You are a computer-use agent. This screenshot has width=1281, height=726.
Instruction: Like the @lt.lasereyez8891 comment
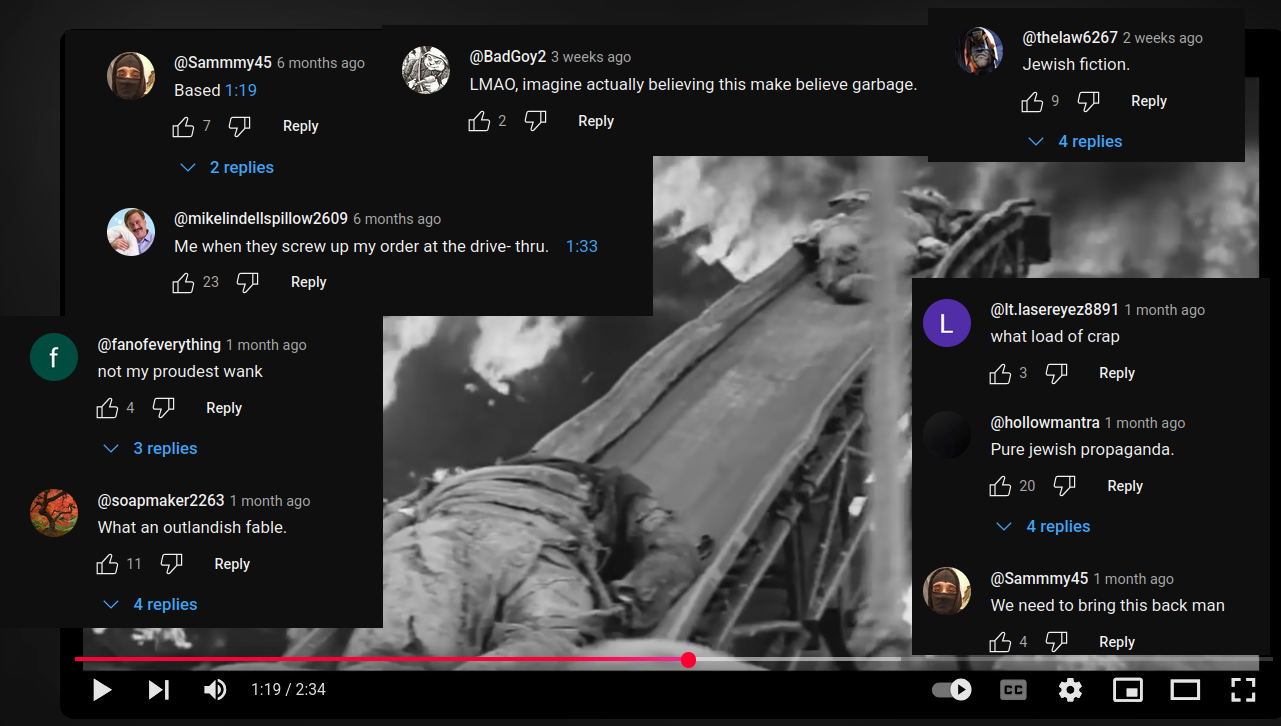[1000, 374]
